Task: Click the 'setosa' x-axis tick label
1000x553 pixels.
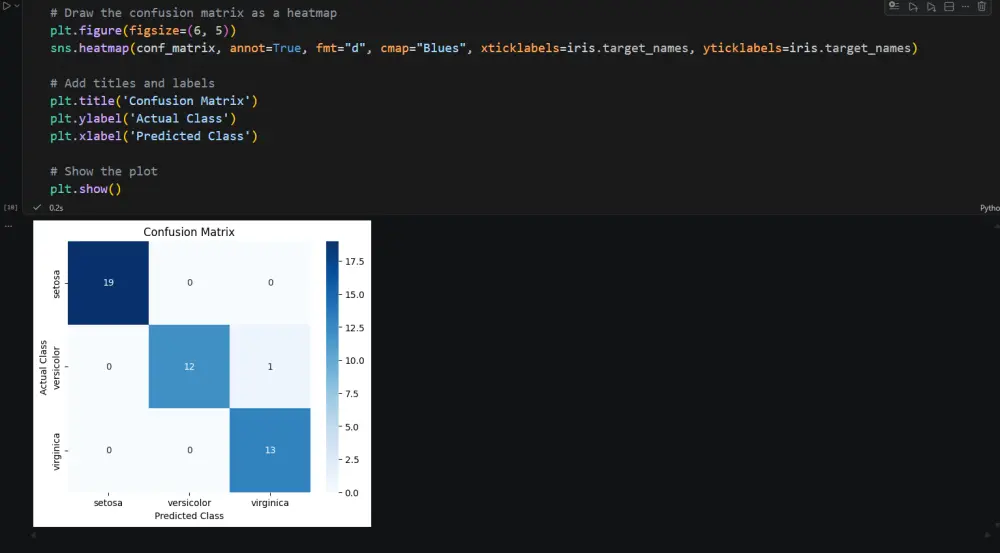Action: tap(108, 503)
